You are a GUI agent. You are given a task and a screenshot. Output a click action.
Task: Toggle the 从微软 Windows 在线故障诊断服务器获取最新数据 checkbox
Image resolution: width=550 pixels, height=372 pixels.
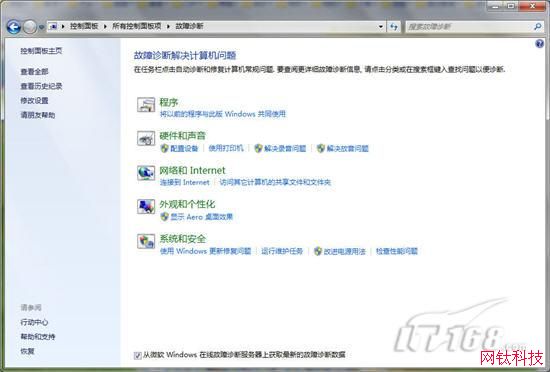tap(138, 355)
